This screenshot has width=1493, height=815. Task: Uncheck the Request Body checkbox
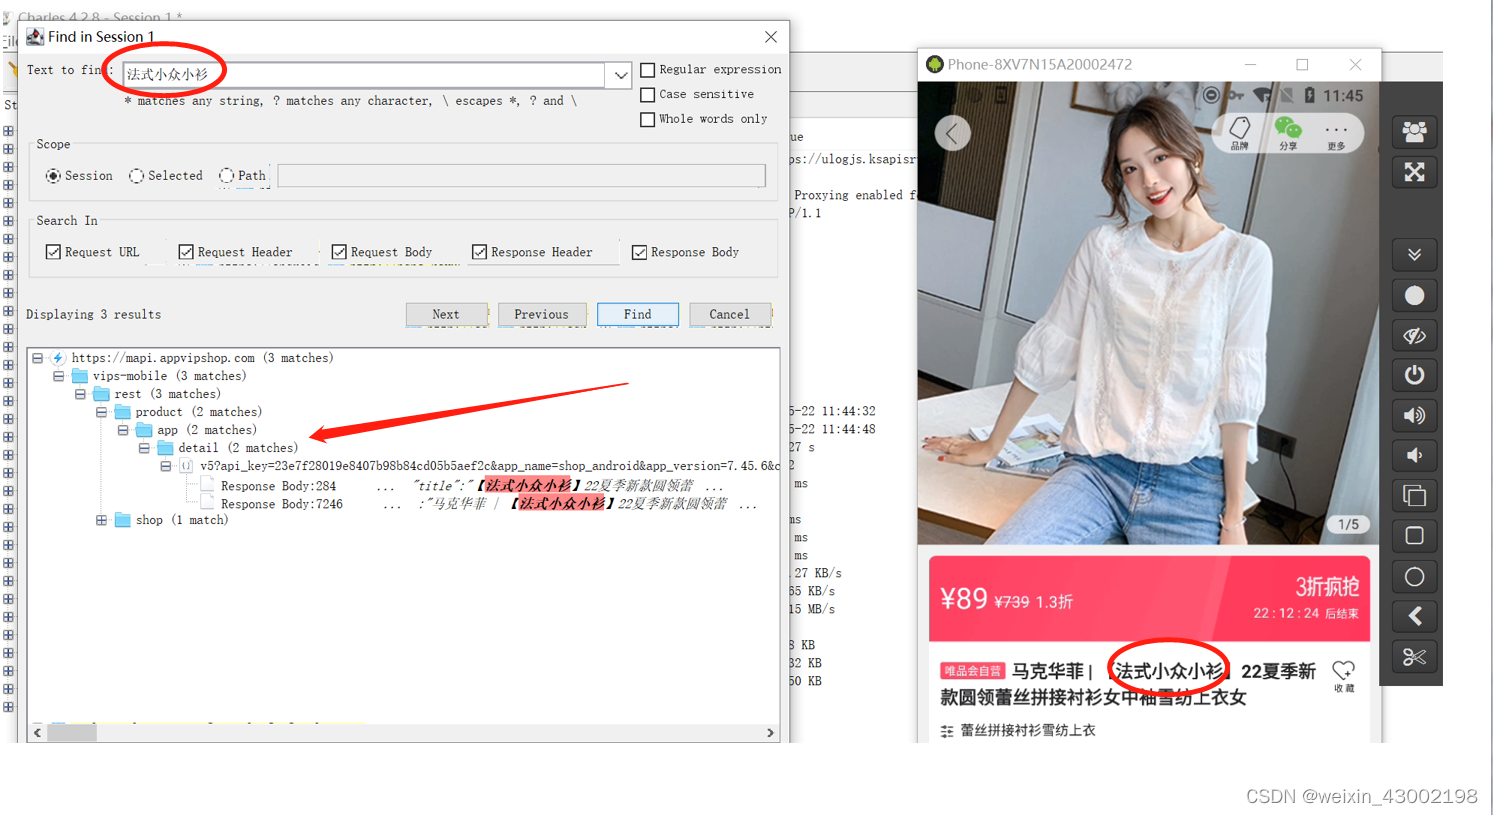pos(339,252)
